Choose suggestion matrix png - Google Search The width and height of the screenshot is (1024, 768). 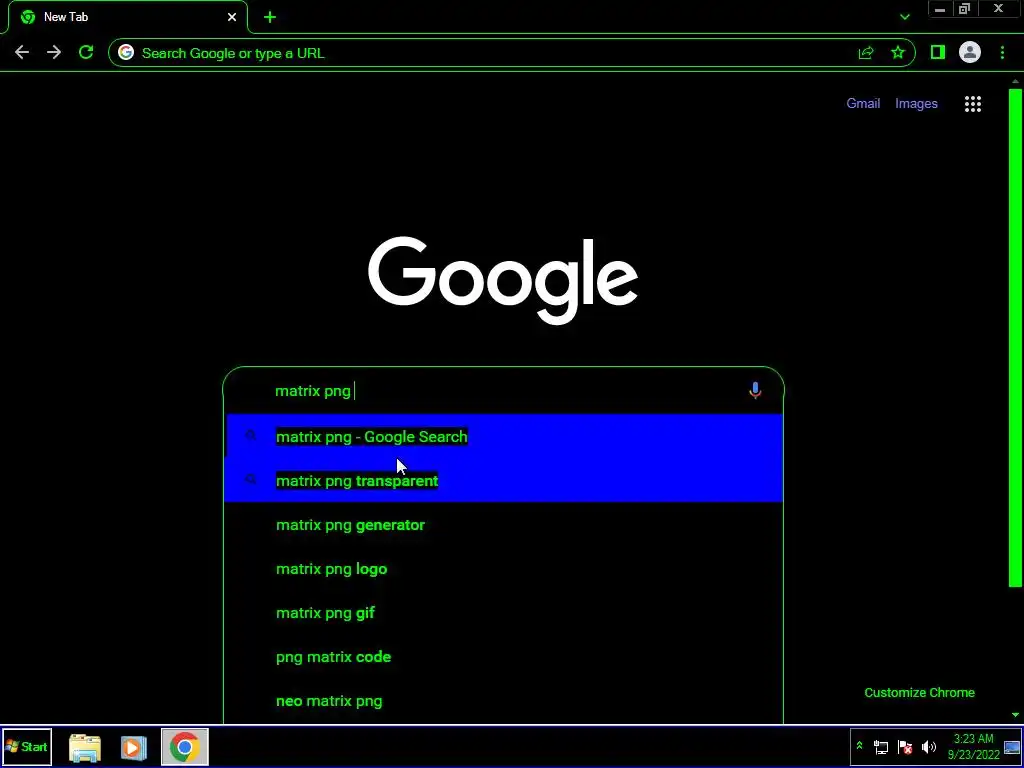click(x=503, y=436)
